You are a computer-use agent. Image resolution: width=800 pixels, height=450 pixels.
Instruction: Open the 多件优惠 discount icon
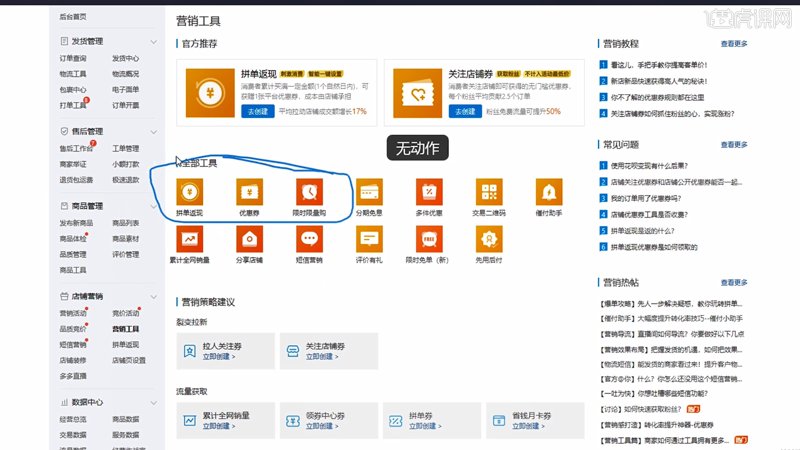[x=429, y=192]
